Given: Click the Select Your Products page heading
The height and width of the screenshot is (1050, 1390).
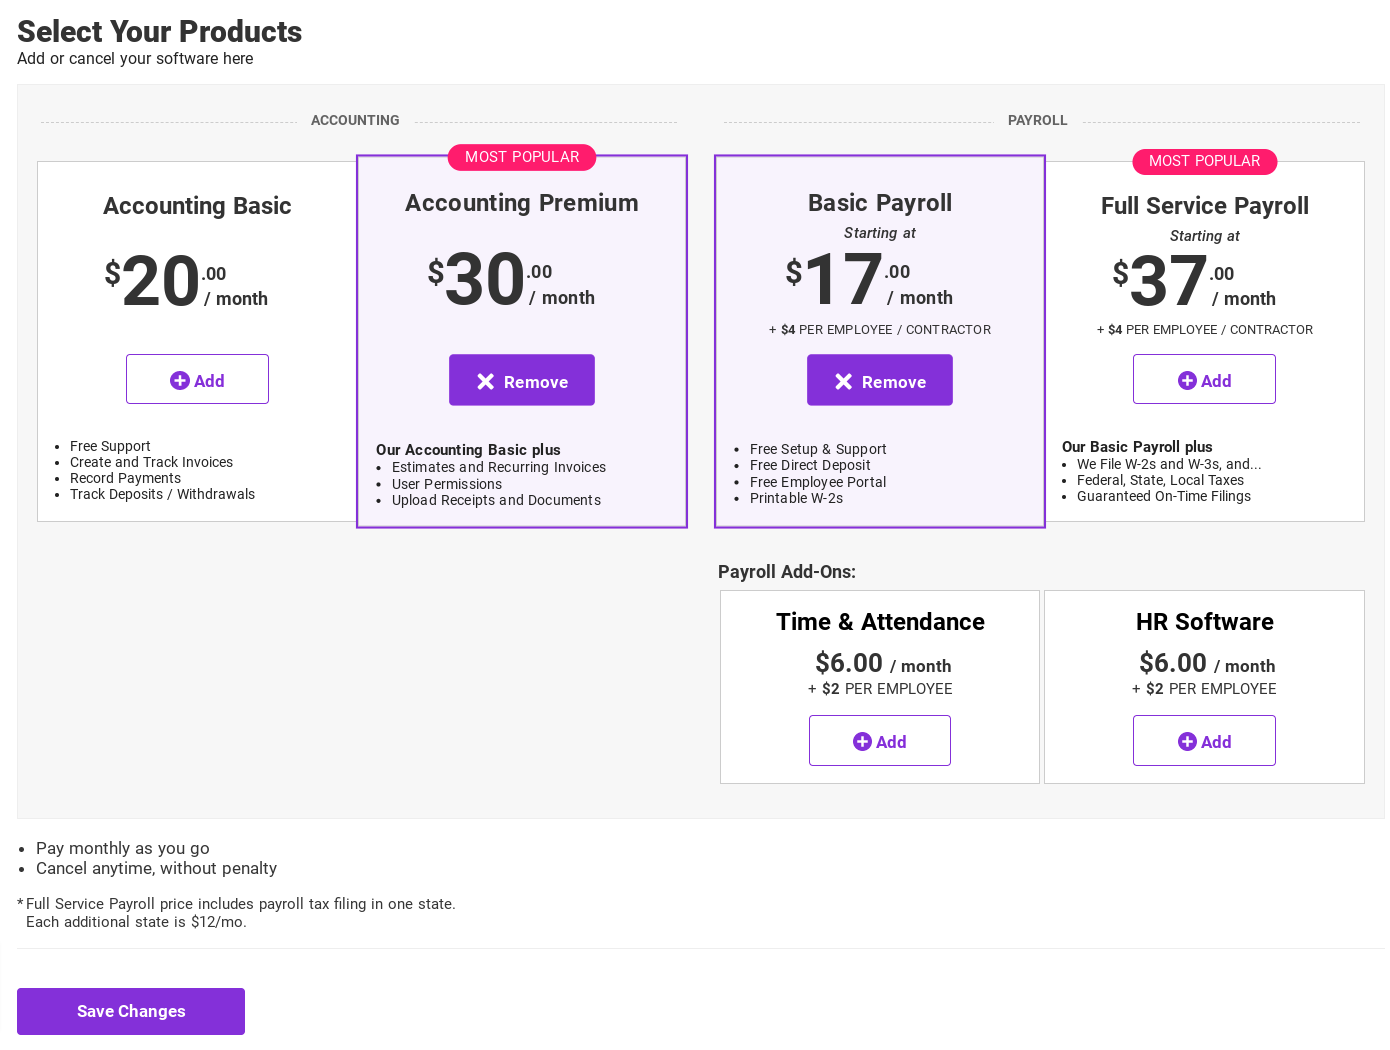Looking at the screenshot, I should click(160, 32).
